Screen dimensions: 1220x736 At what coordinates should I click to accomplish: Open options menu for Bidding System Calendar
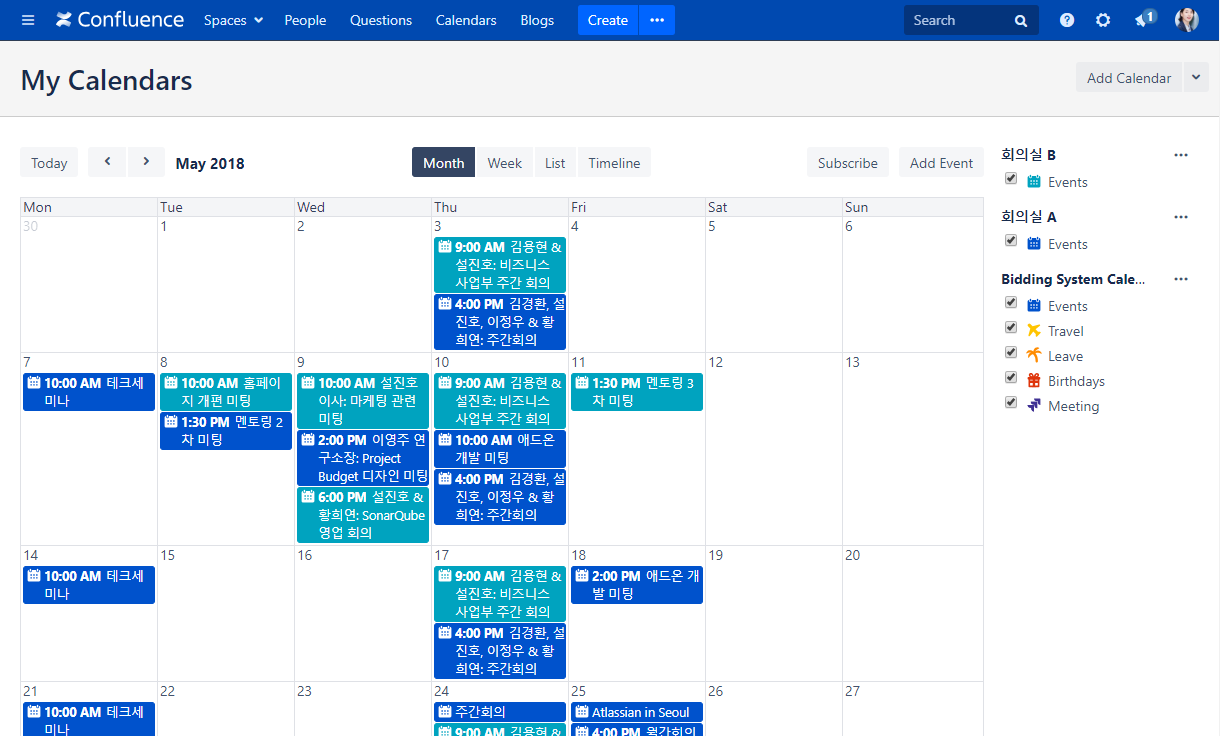(1181, 279)
